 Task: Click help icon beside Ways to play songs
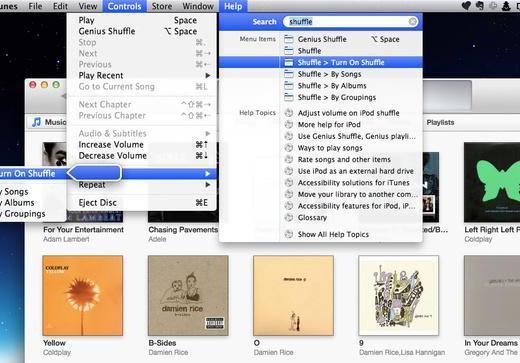point(289,148)
